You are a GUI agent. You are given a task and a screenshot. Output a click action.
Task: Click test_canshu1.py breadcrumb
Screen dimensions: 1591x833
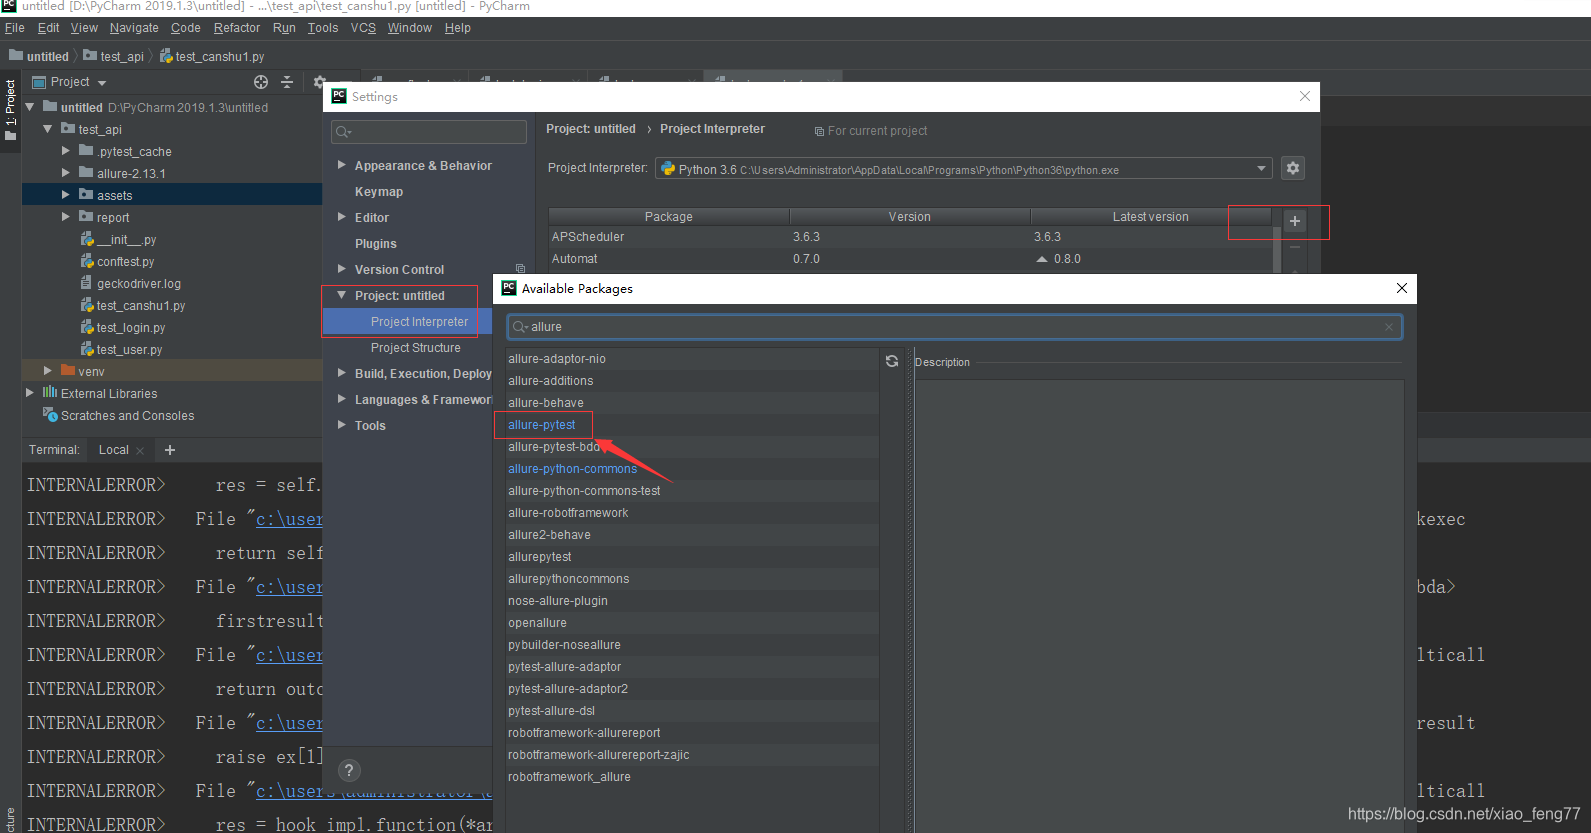pyautogui.click(x=212, y=56)
